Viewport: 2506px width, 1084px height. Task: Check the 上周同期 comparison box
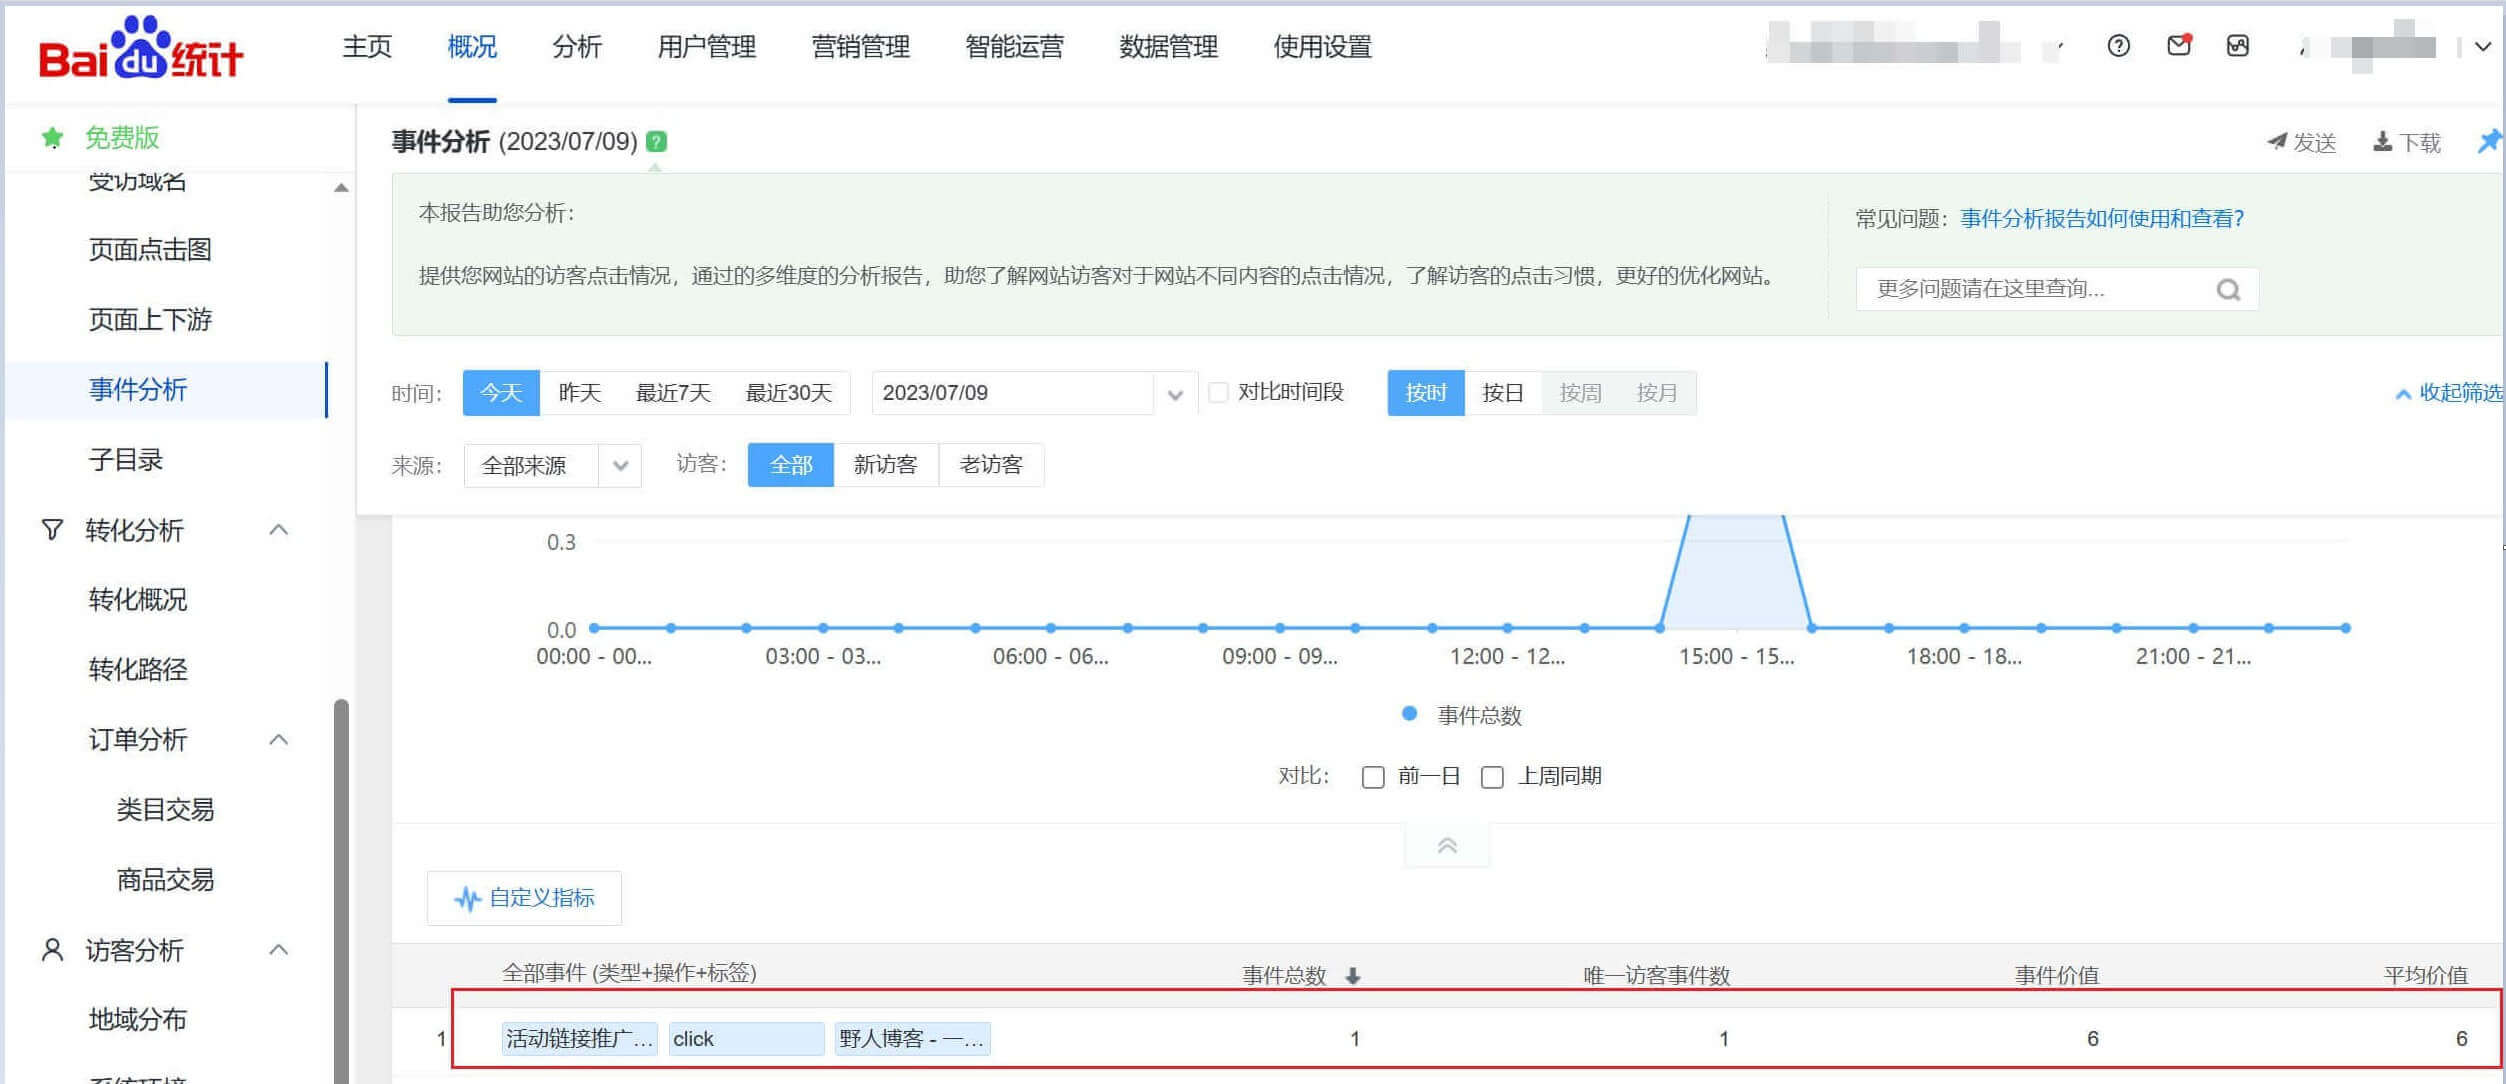1492,777
